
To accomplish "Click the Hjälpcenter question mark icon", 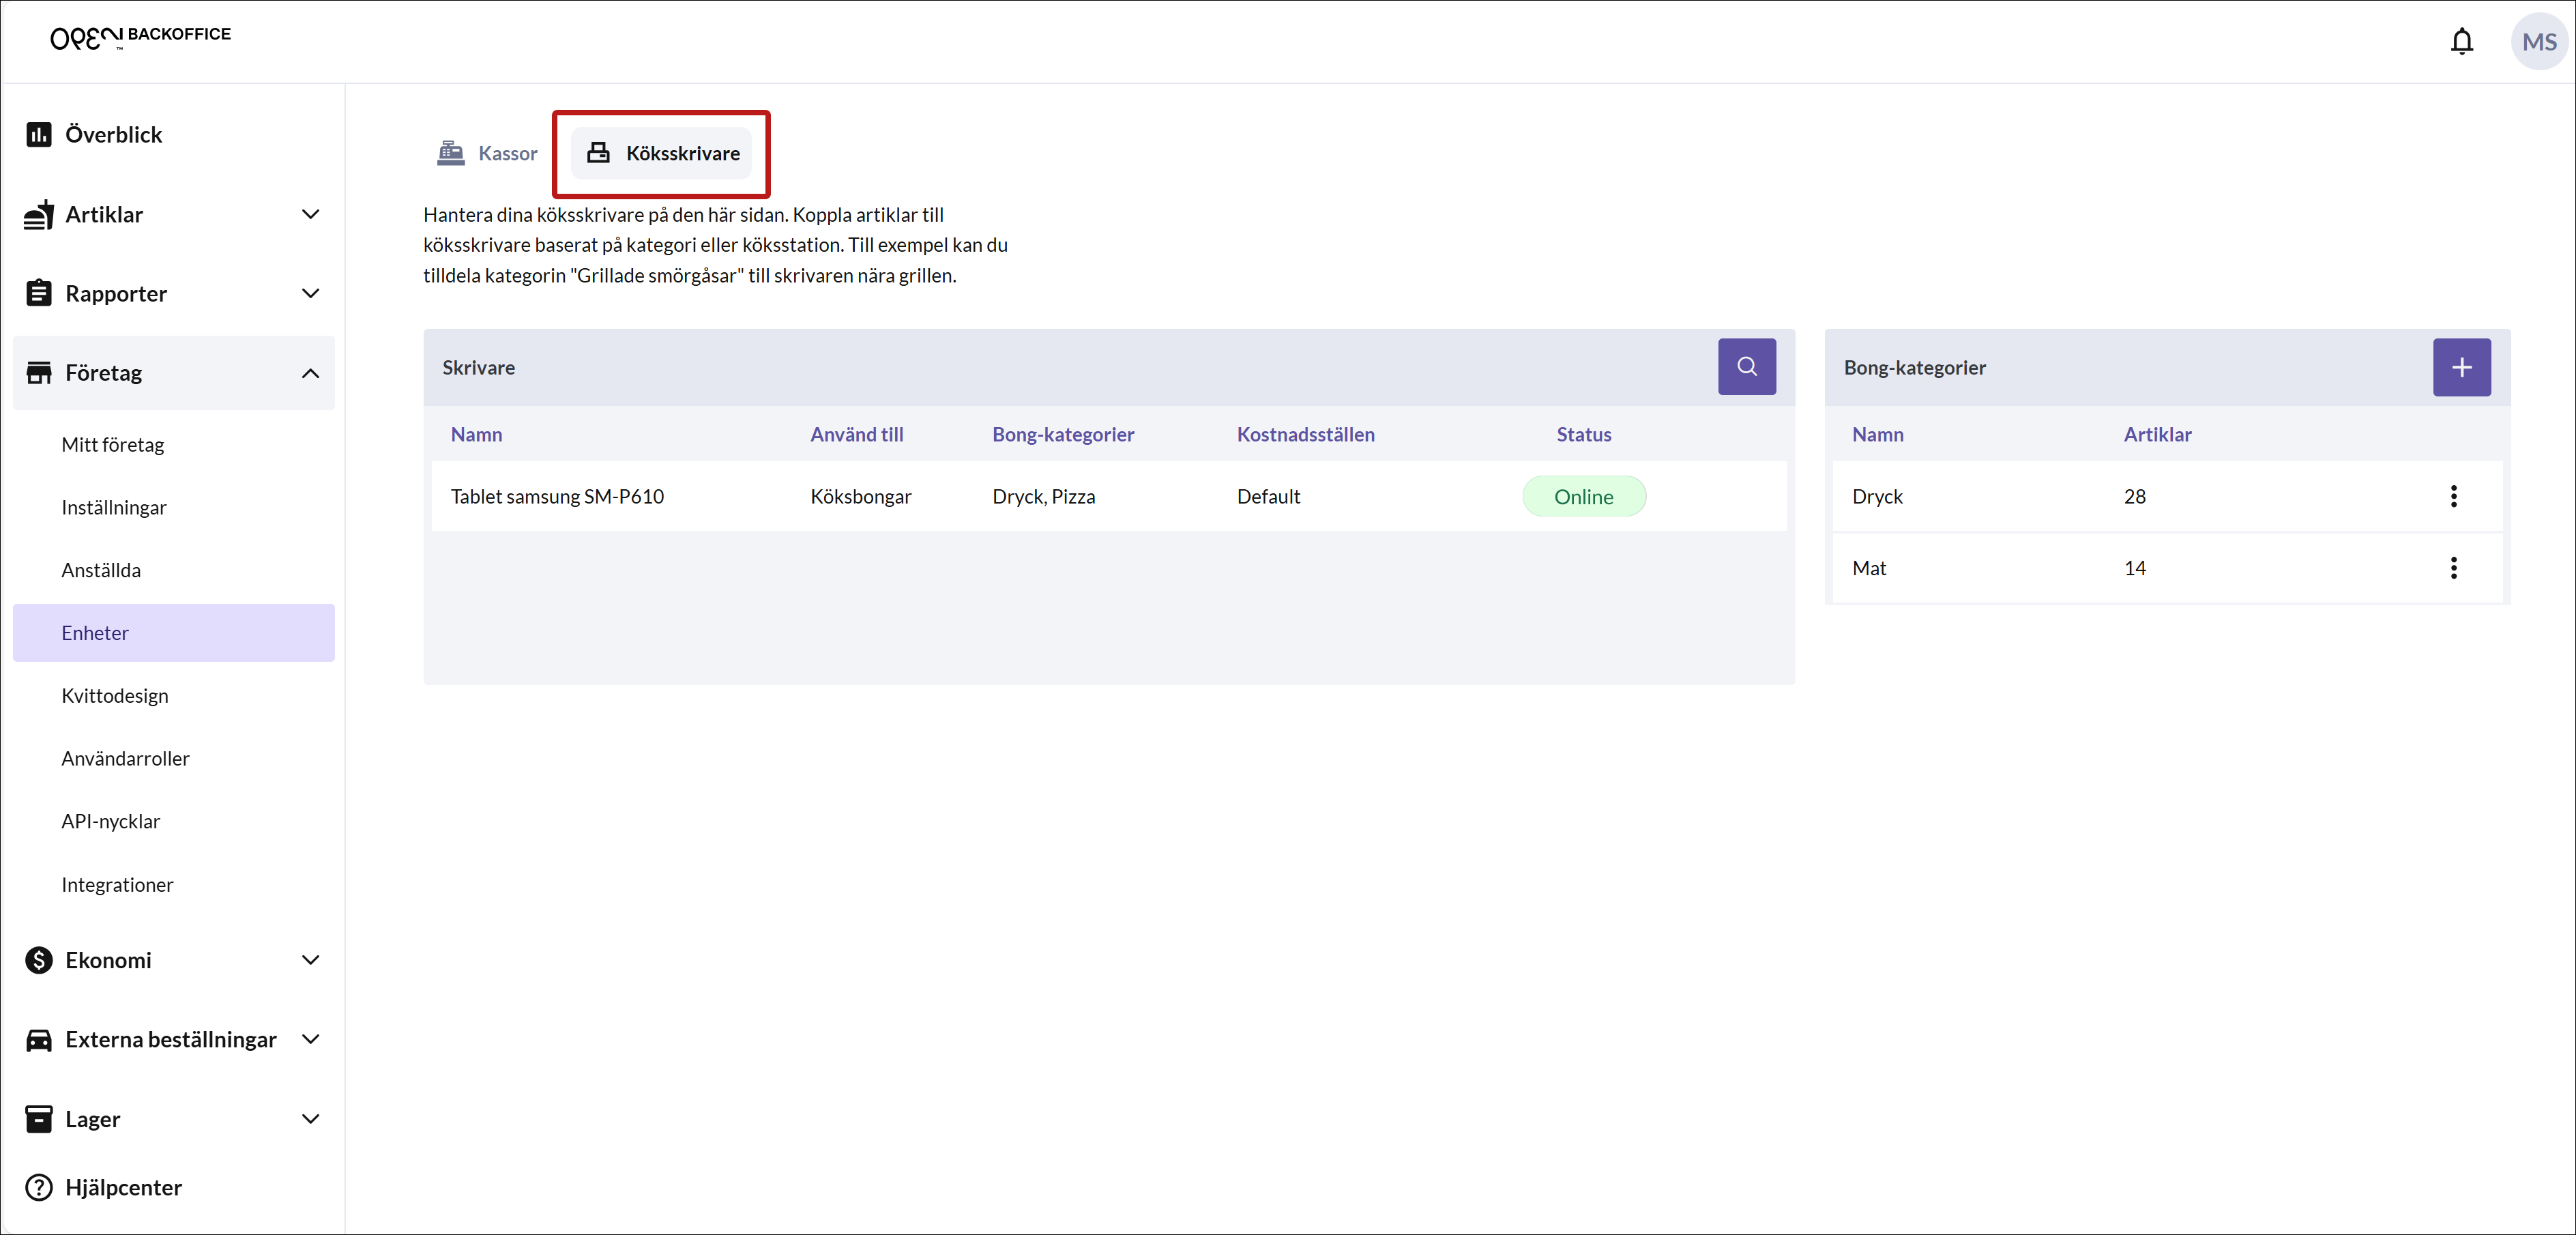I will (x=39, y=1187).
